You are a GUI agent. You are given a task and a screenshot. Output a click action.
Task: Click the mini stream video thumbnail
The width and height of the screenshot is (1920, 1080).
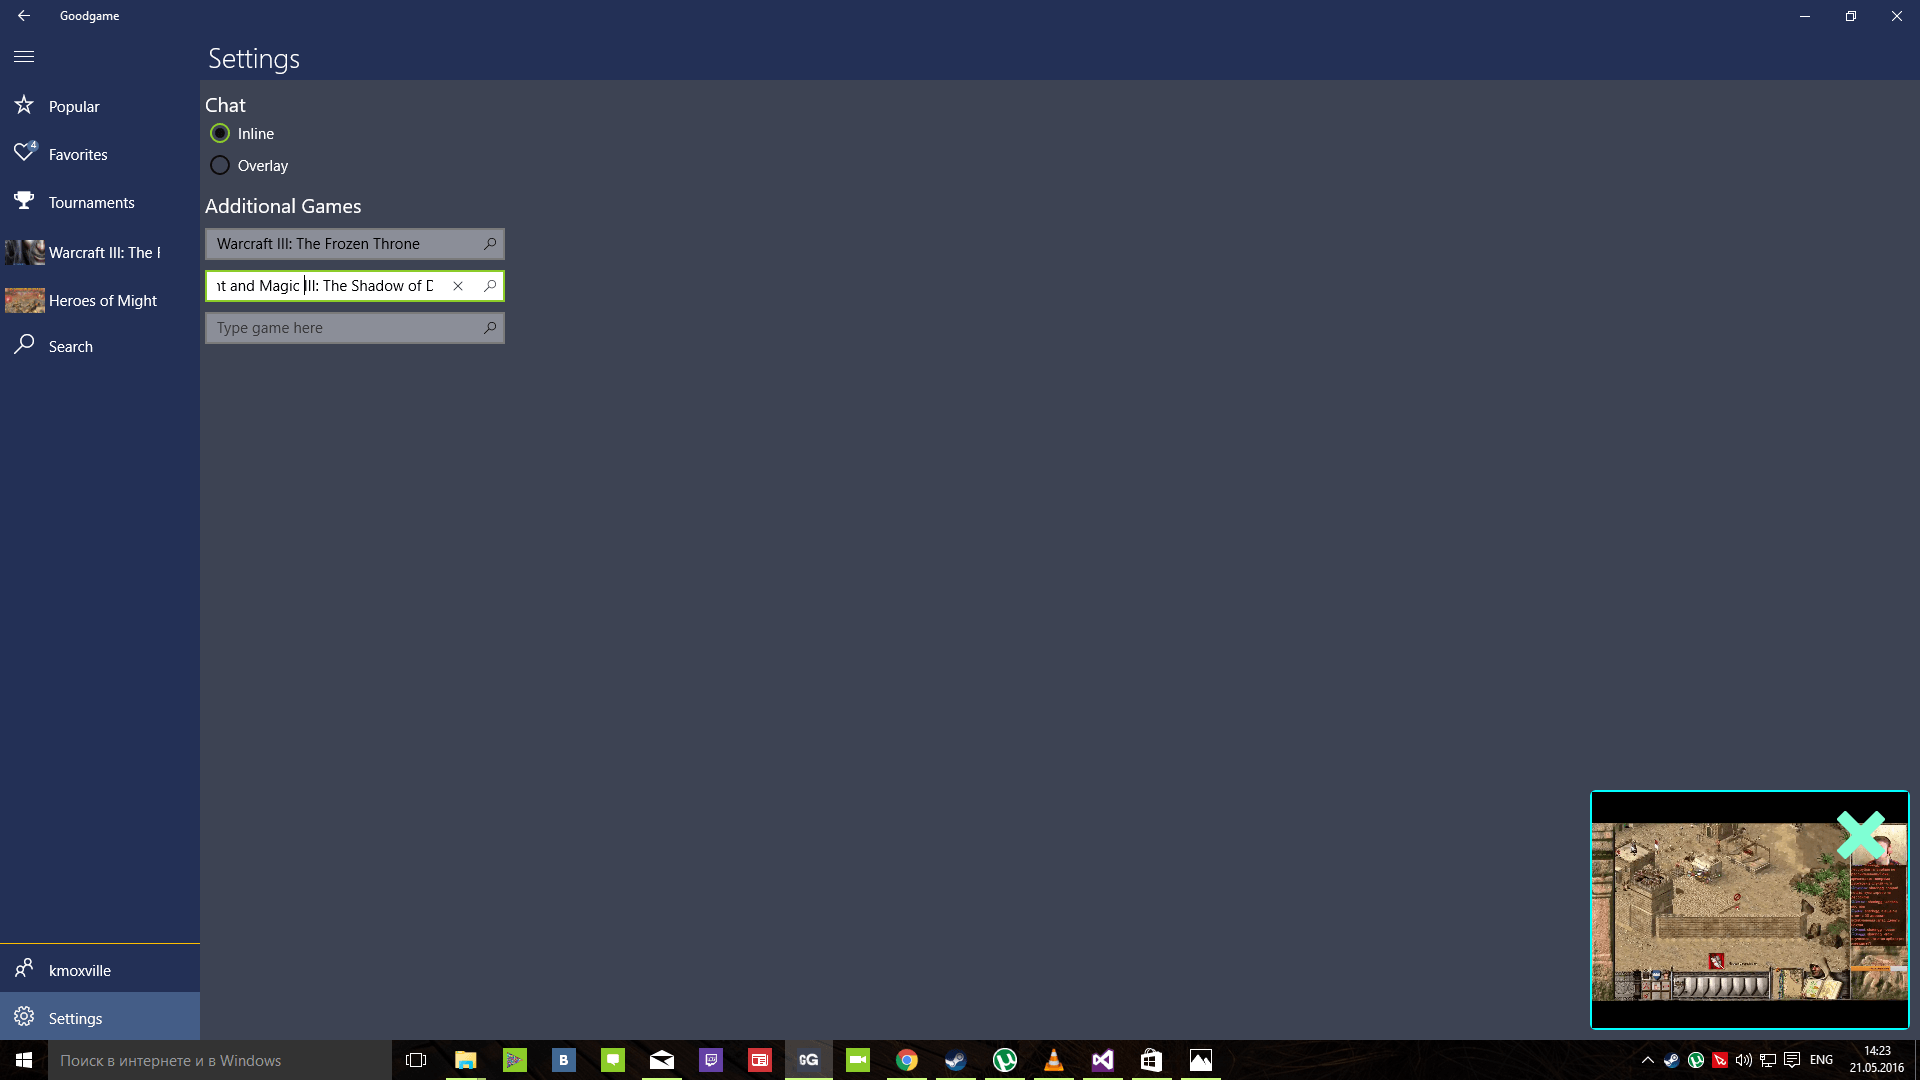click(1750, 910)
